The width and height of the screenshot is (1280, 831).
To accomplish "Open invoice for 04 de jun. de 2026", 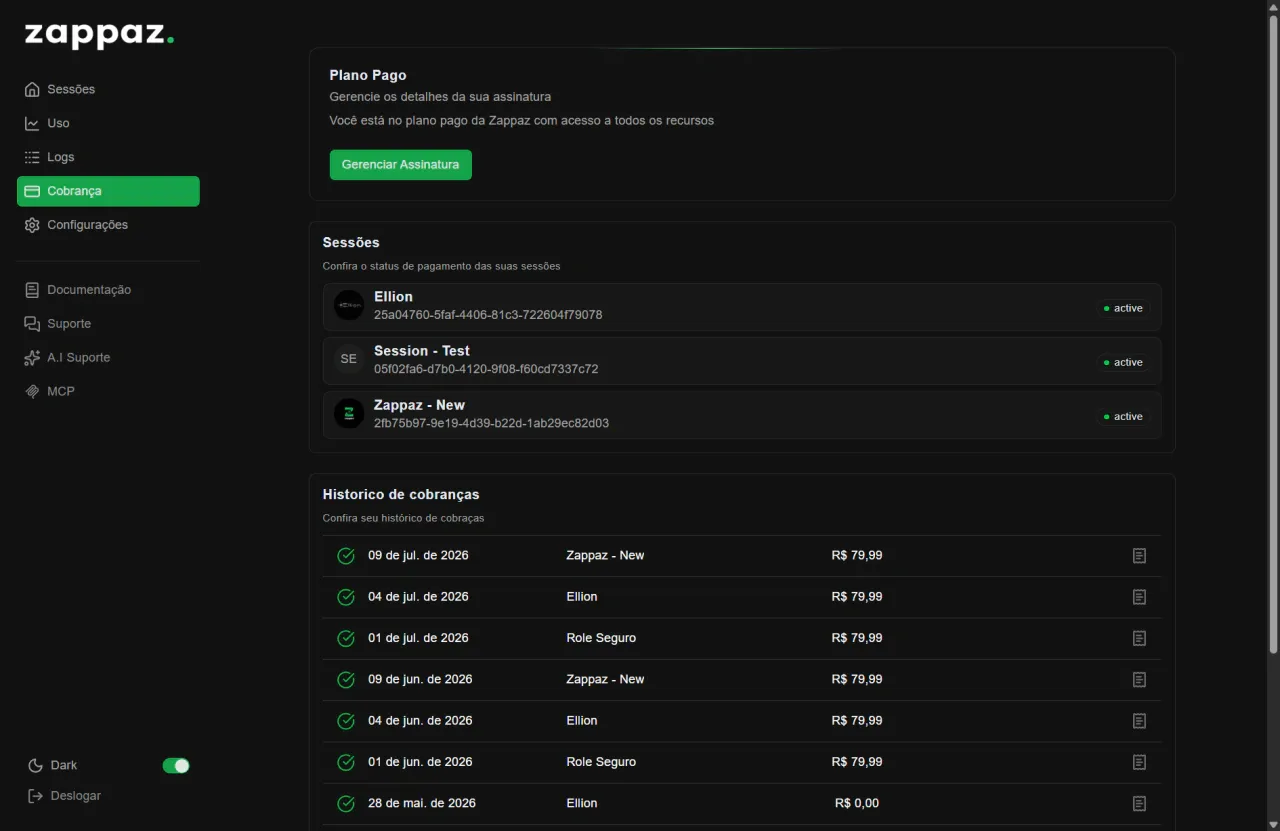I will tap(1139, 721).
